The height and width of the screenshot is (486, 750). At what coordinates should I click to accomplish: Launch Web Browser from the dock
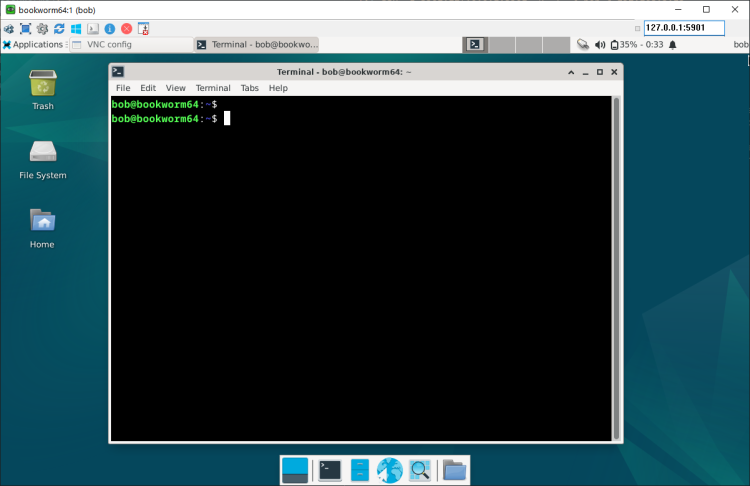[390, 470]
